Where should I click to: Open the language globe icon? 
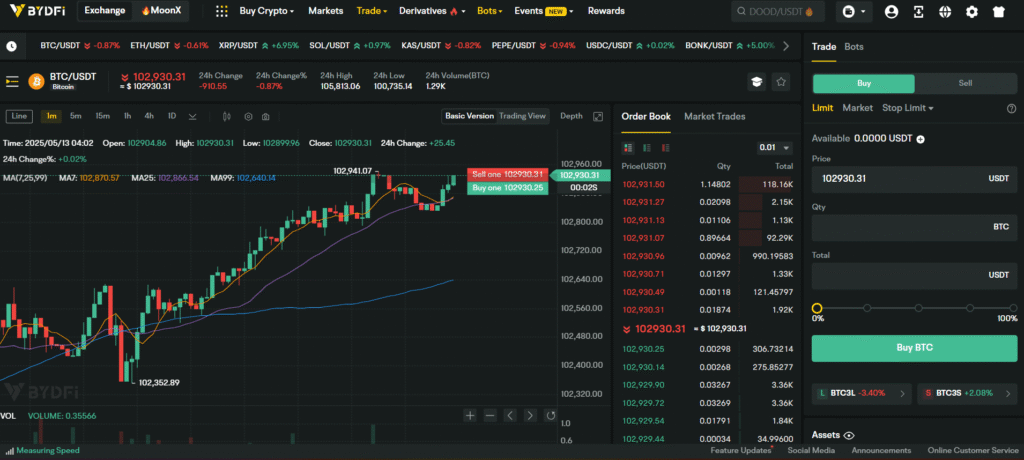click(945, 12)
